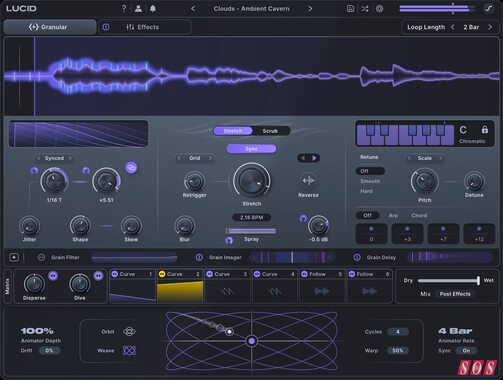The image size is (503, 380).
Task: Toggle the Effects power button
Action: pyautogui.click(x=106, y=27)
